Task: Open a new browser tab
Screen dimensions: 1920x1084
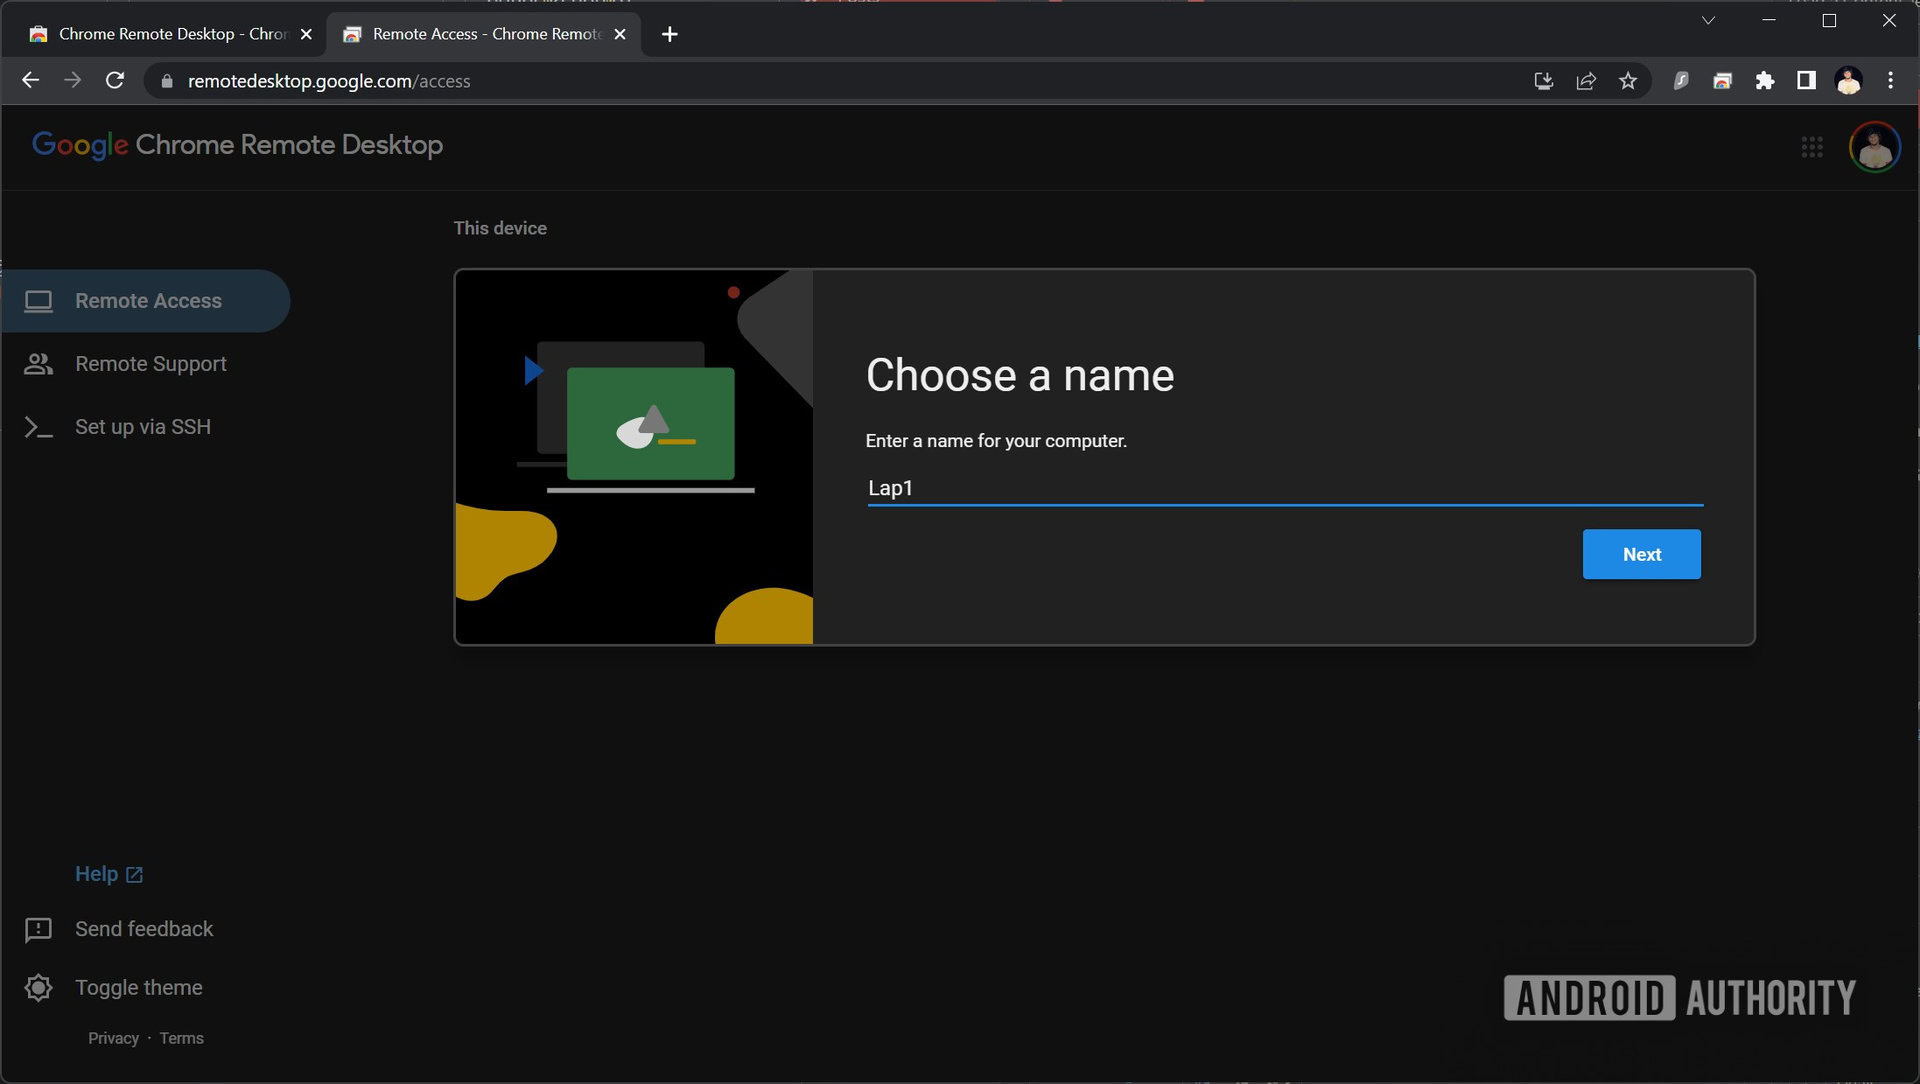Action: 669,34
